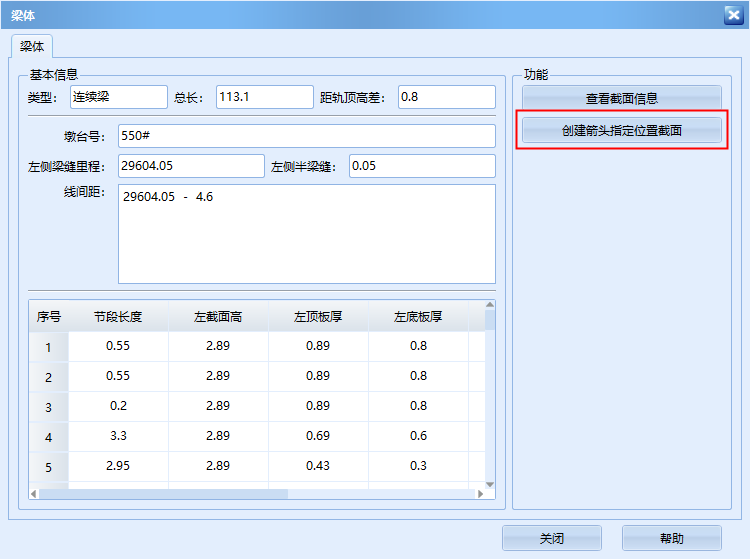Close the 梁体 dialog window
The image size is (750, 559).
pyautogui.click(x=732, y=14)
